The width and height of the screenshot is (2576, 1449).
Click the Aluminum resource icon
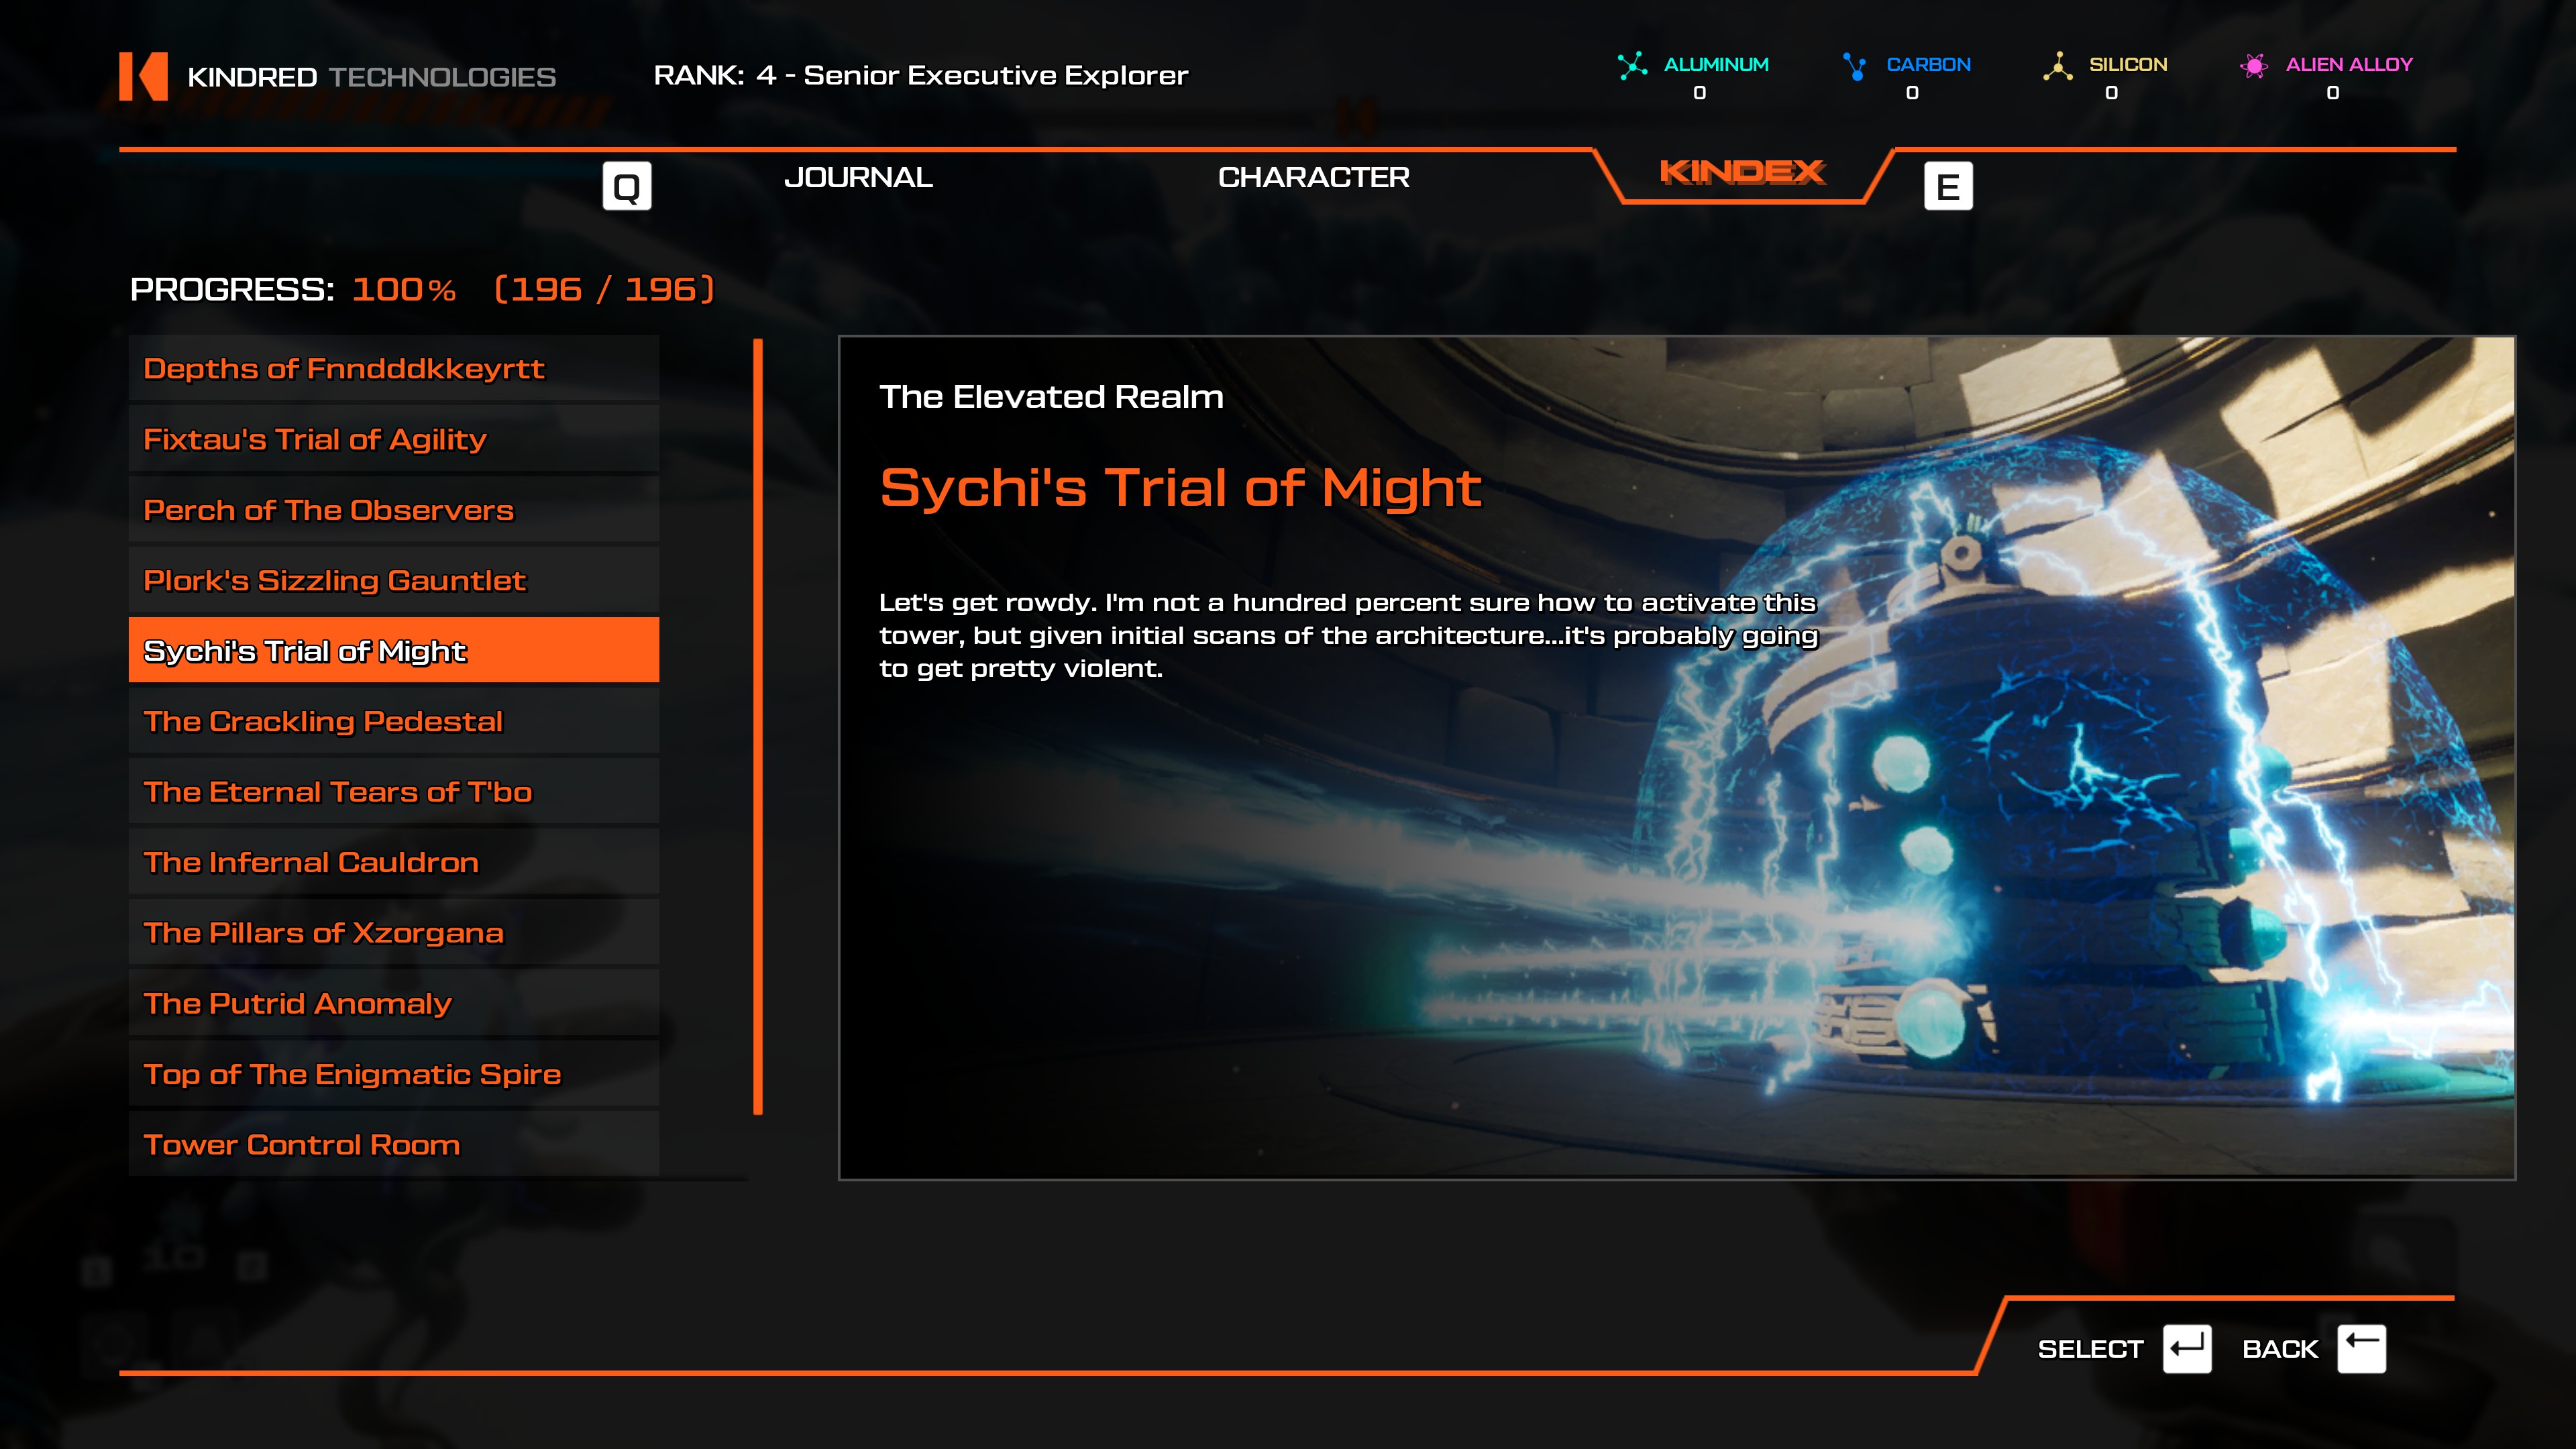(1632, 66)
